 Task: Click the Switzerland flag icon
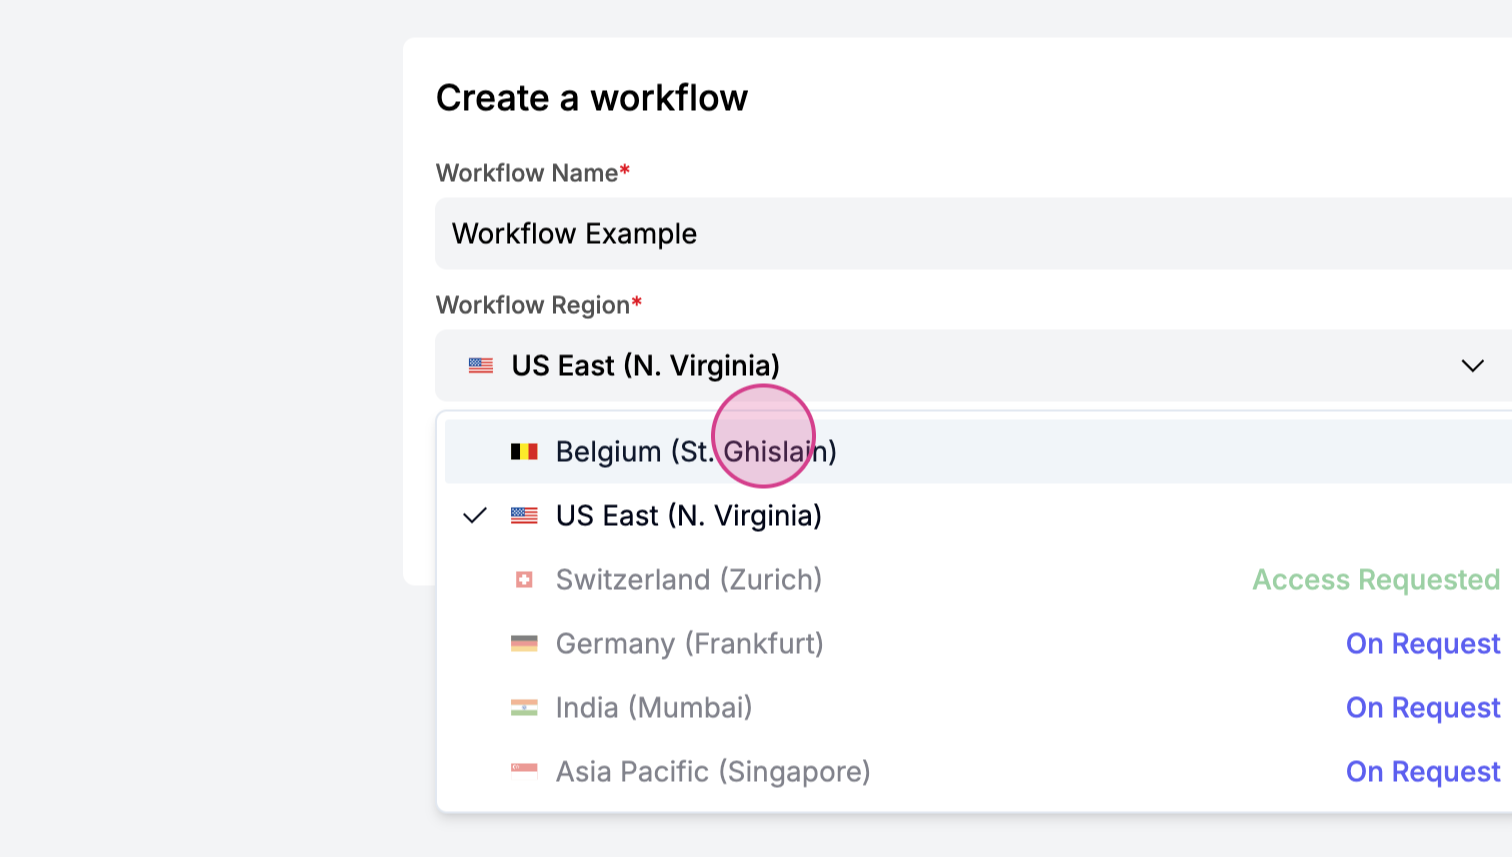[x=524, y=580]
